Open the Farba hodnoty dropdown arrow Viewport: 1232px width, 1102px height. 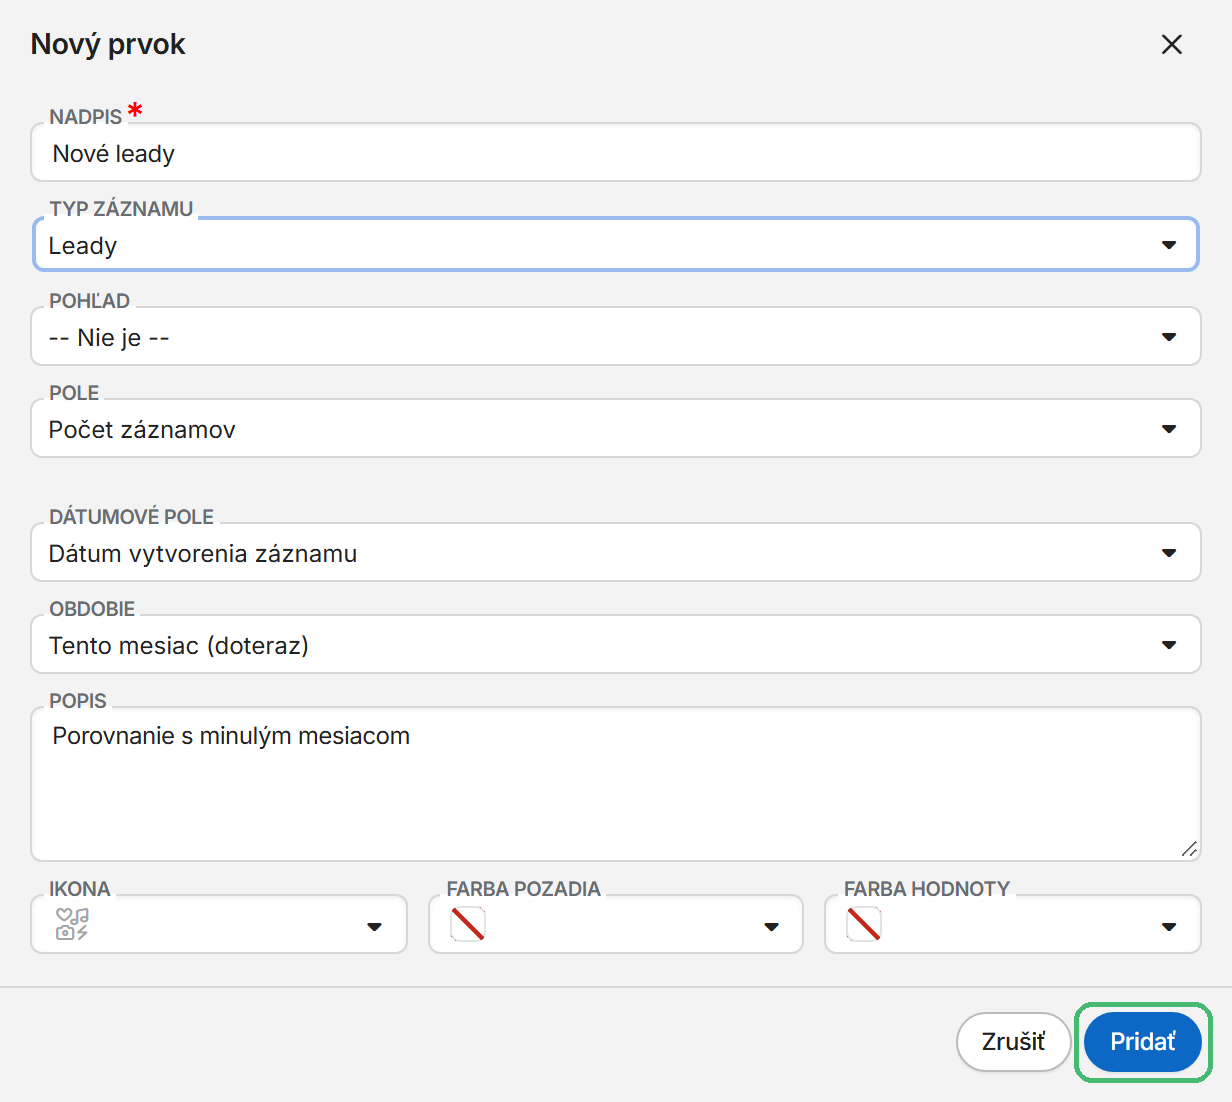(1169, 927)
